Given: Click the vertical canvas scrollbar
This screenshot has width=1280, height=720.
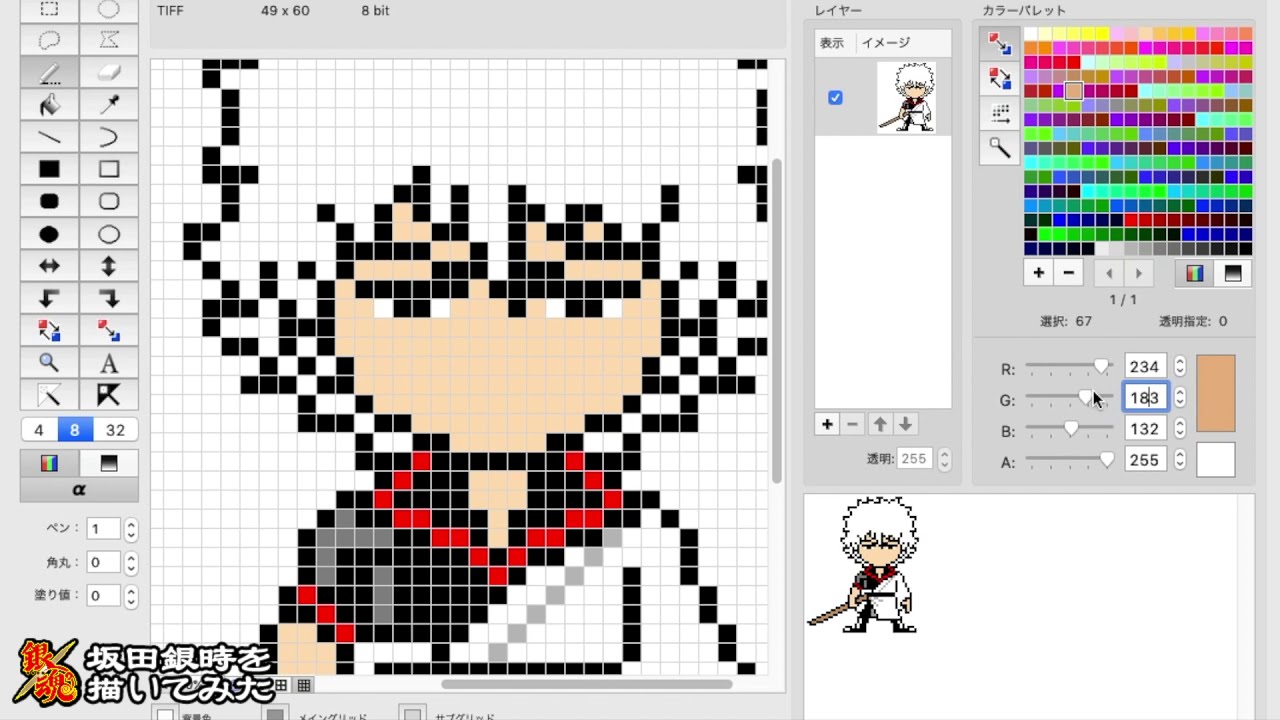Looking at the screenshot, I should pyautogui.click(x=776, y=320).
